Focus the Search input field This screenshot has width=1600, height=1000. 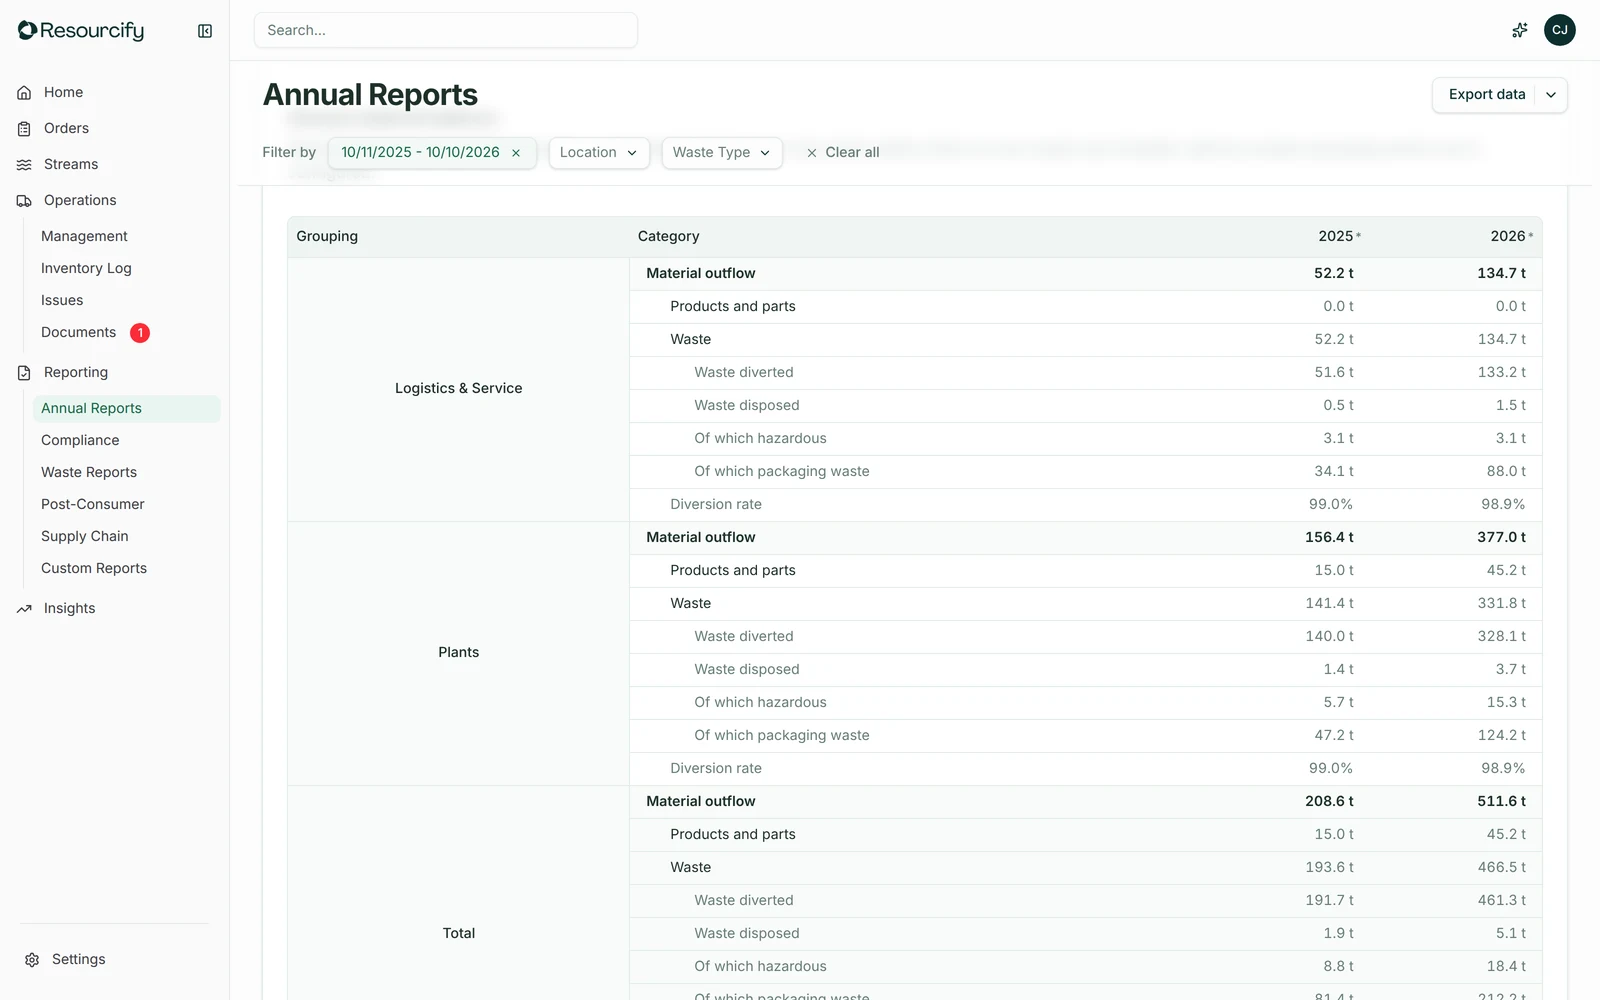[446, 30]
